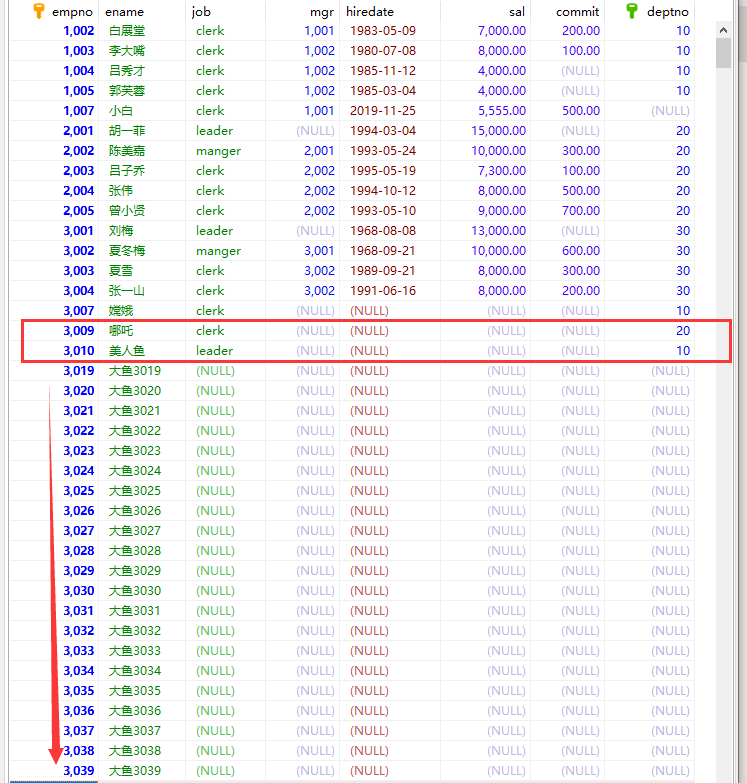747x783 pixels.
Task: Select deptno cell in row 3,010
Action: pyautogui.click(x=649, y=351)
